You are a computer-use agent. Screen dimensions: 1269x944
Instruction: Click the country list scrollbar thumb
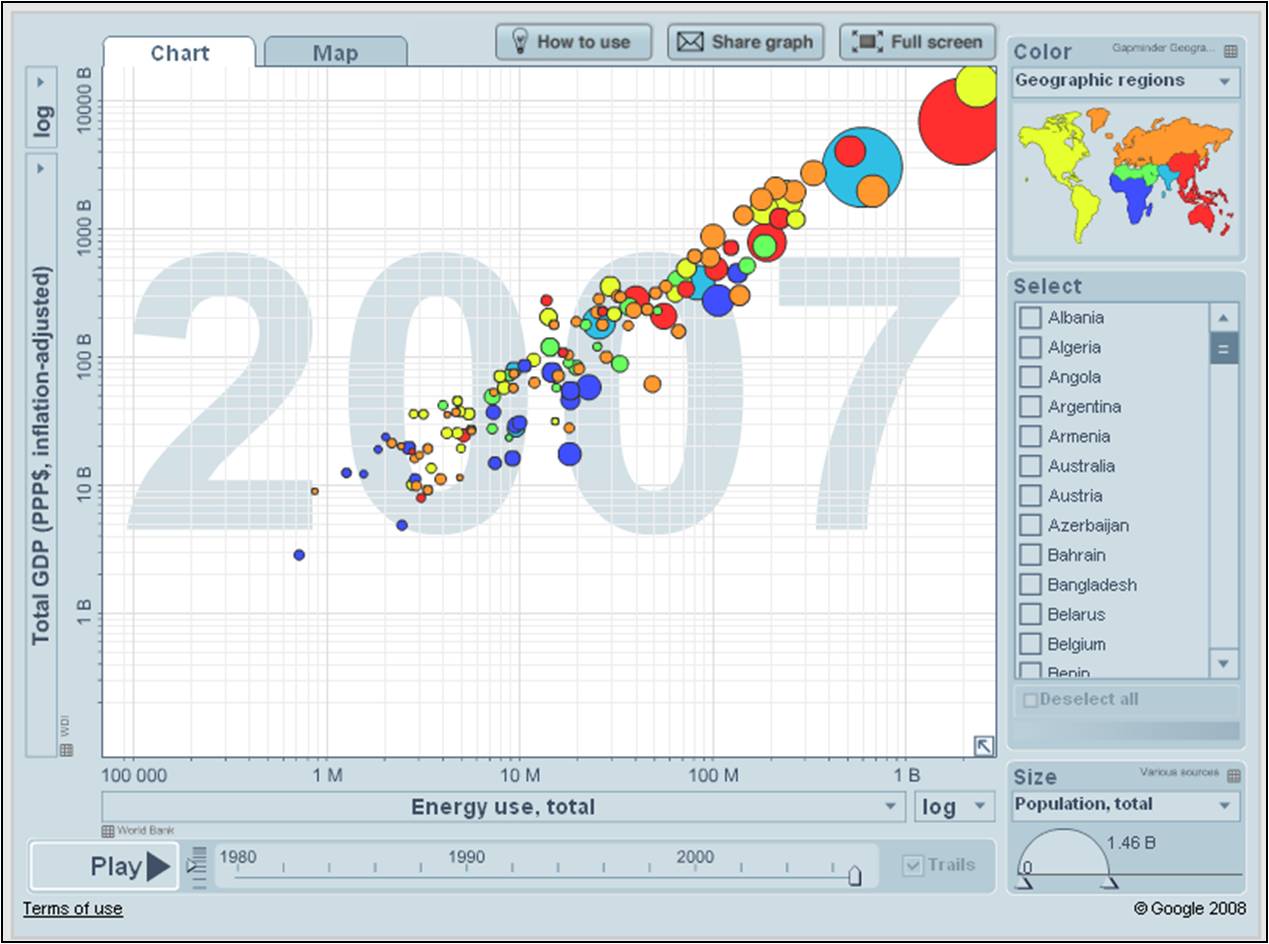pos(1224,349)
